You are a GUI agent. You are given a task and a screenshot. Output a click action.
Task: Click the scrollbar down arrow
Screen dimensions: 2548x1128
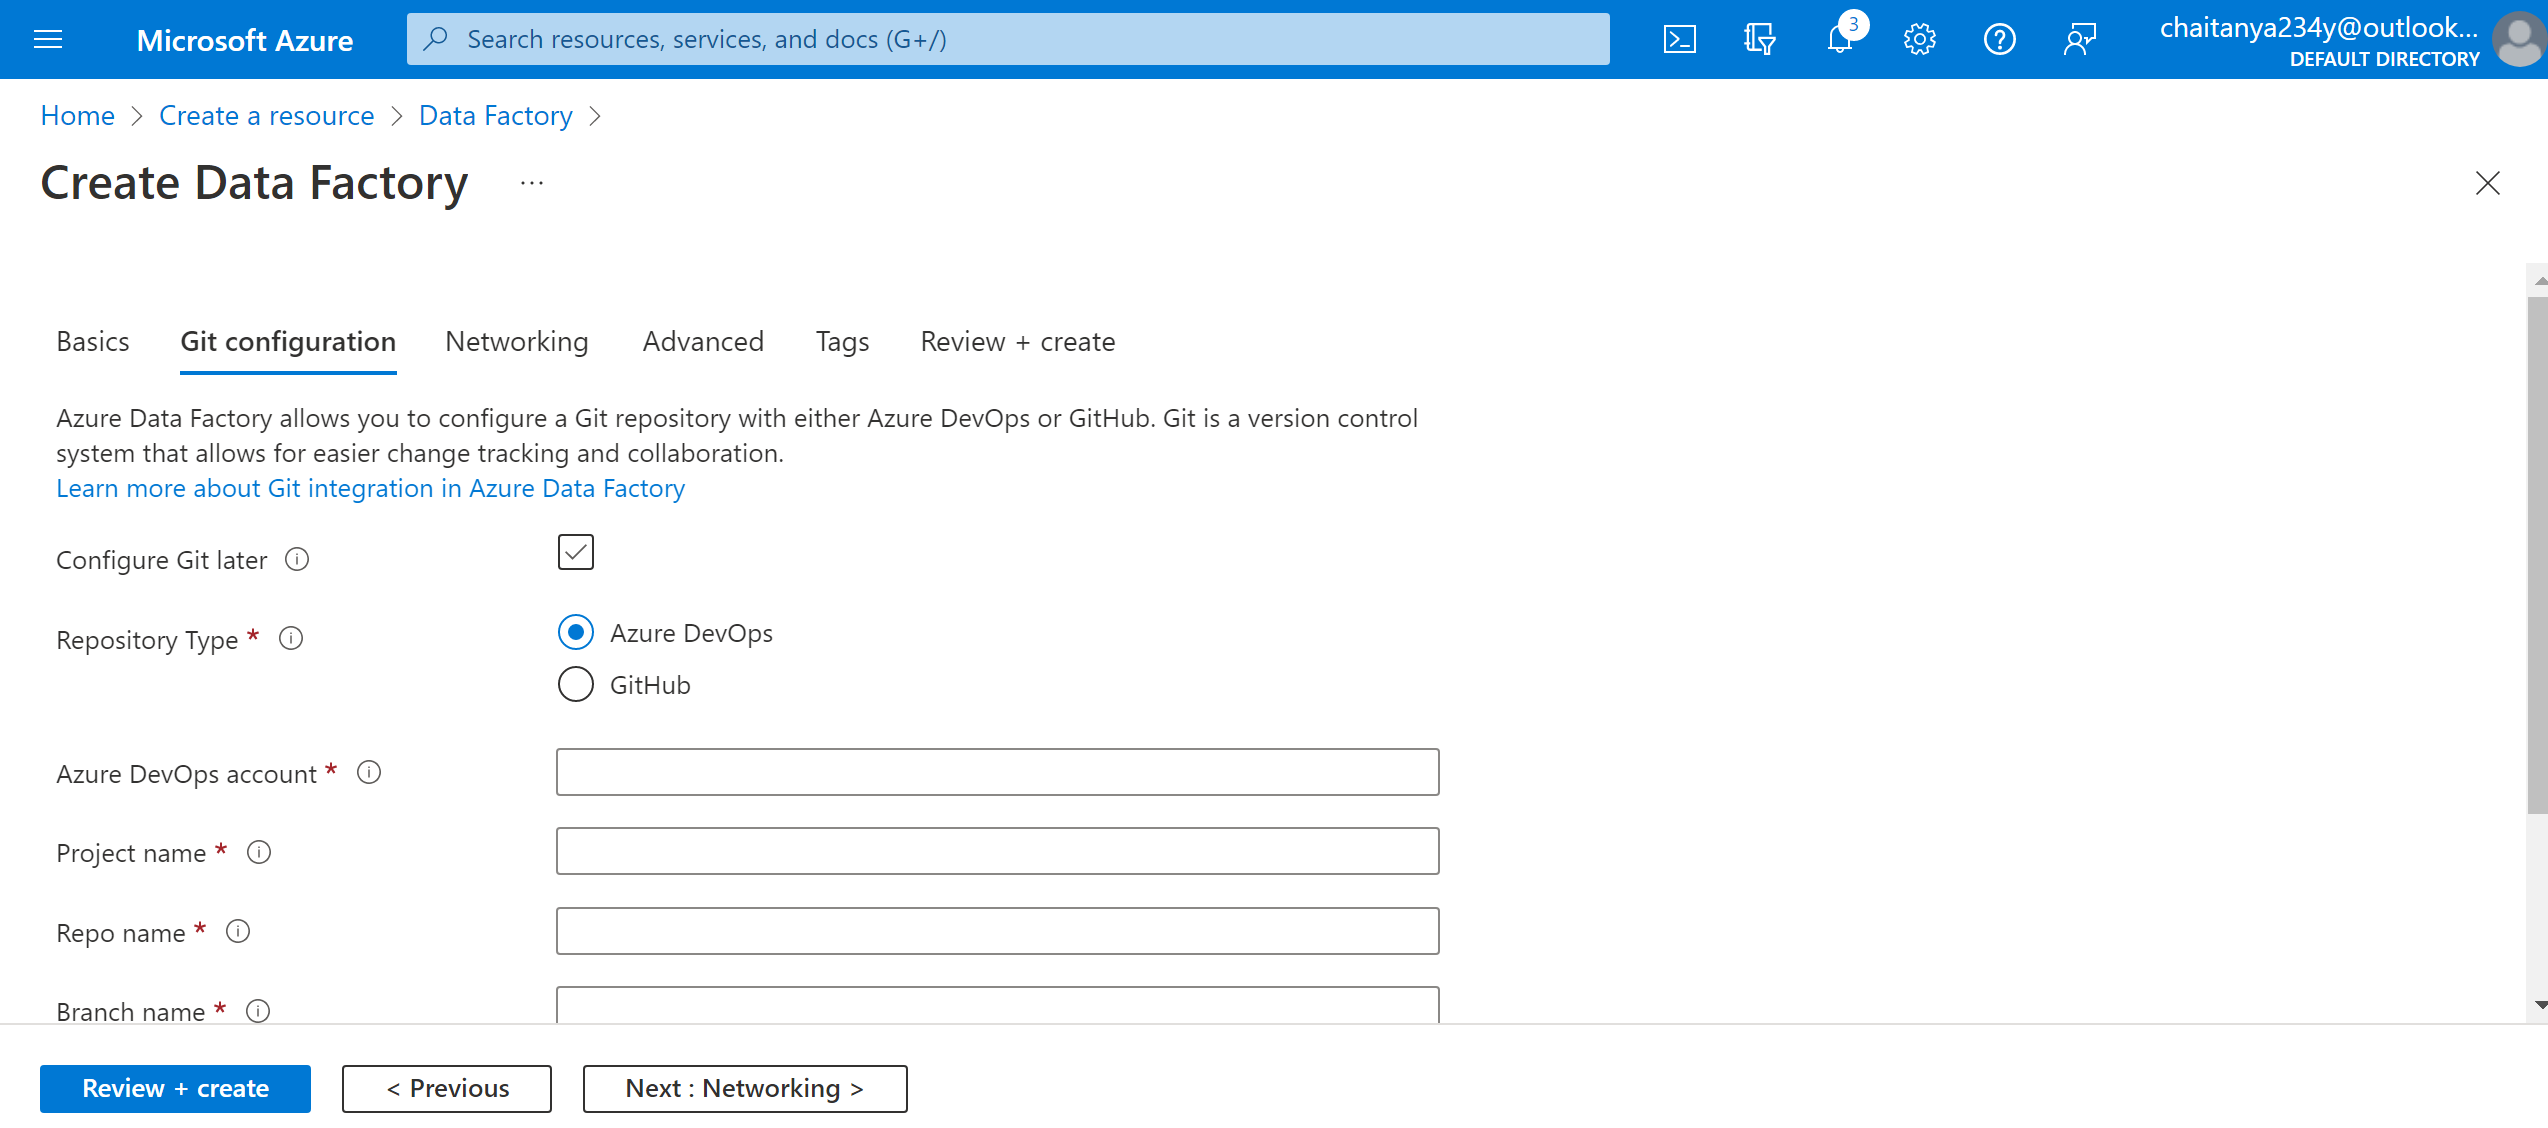click(x=2539, y=1005)
